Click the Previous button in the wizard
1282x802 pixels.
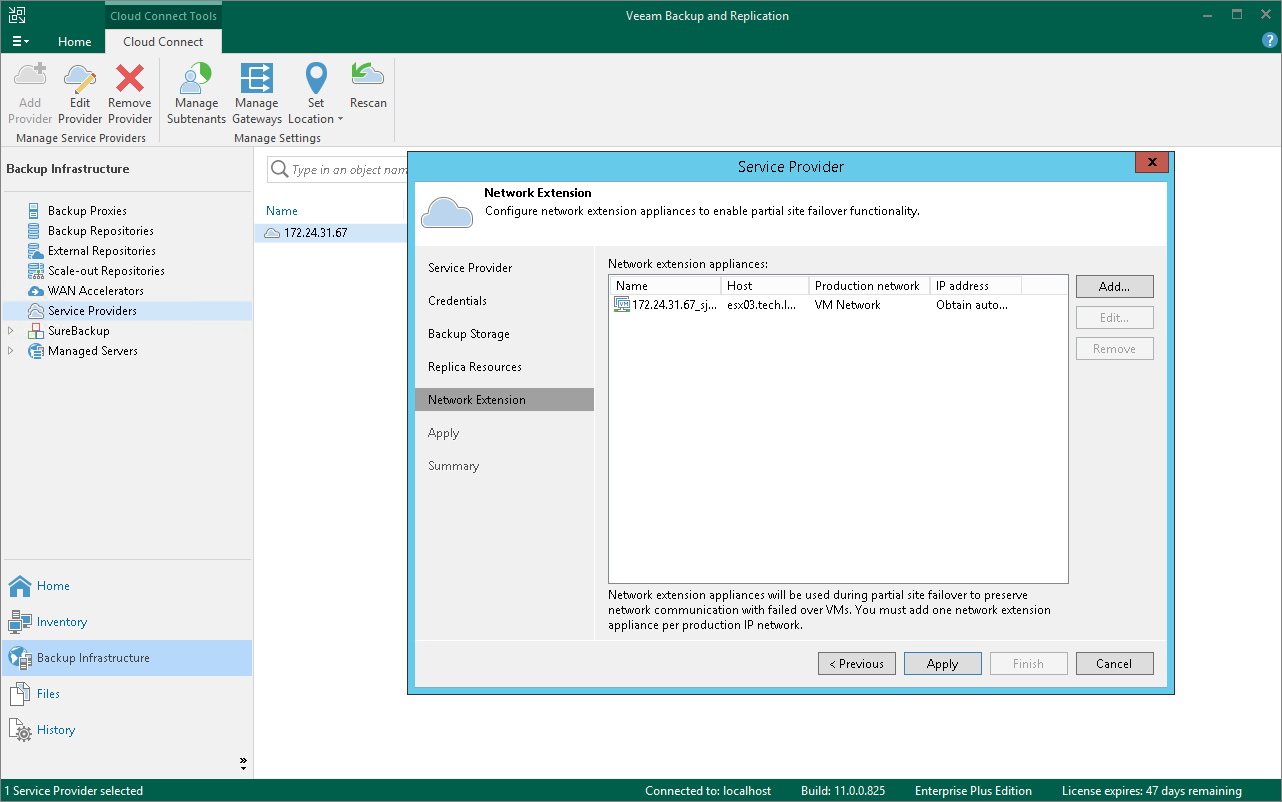(x=857, y=664)
